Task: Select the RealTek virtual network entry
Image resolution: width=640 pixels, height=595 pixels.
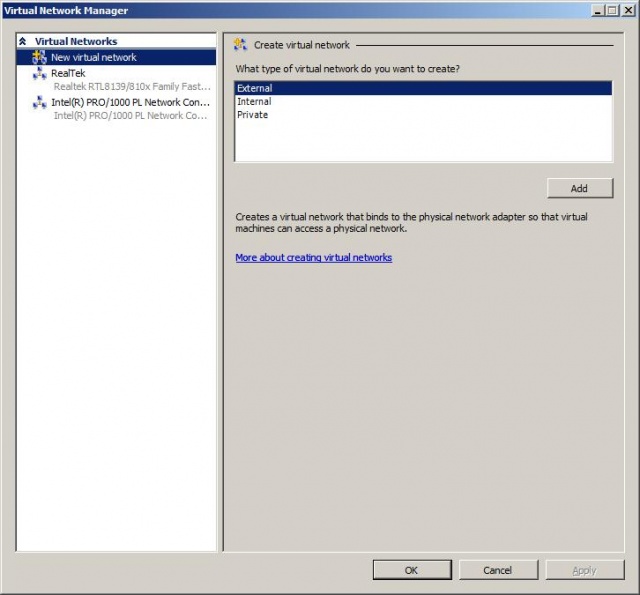Action: point(68,73)
